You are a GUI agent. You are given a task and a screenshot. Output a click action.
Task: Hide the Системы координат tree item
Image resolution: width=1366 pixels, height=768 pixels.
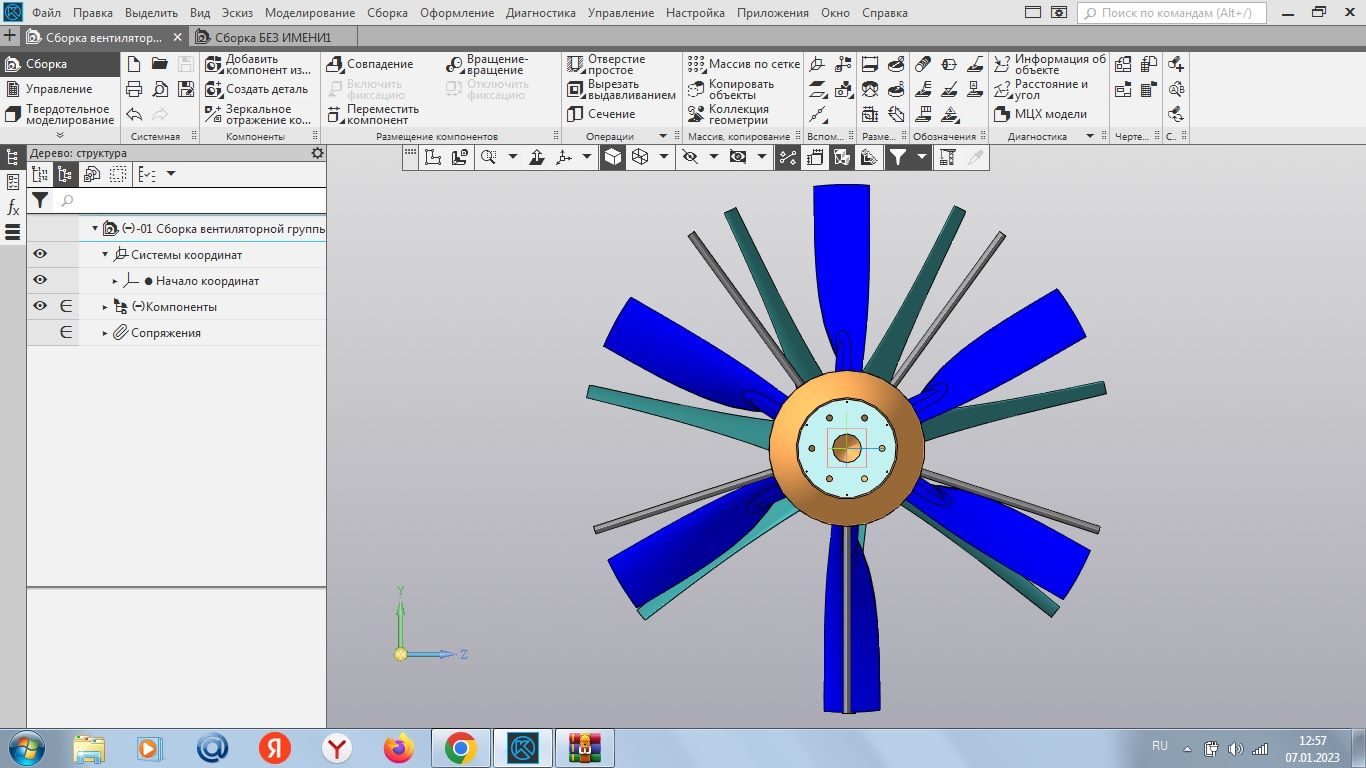(40, 255)
